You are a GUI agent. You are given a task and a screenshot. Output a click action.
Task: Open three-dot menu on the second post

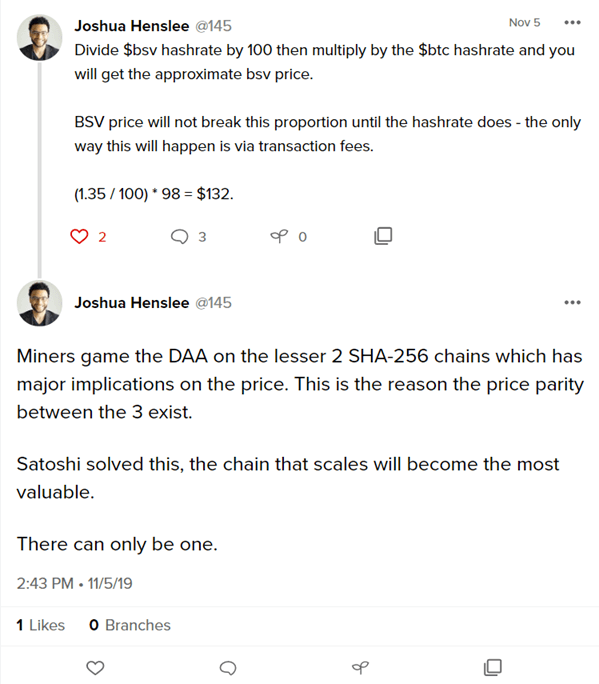tap(572, 302)
